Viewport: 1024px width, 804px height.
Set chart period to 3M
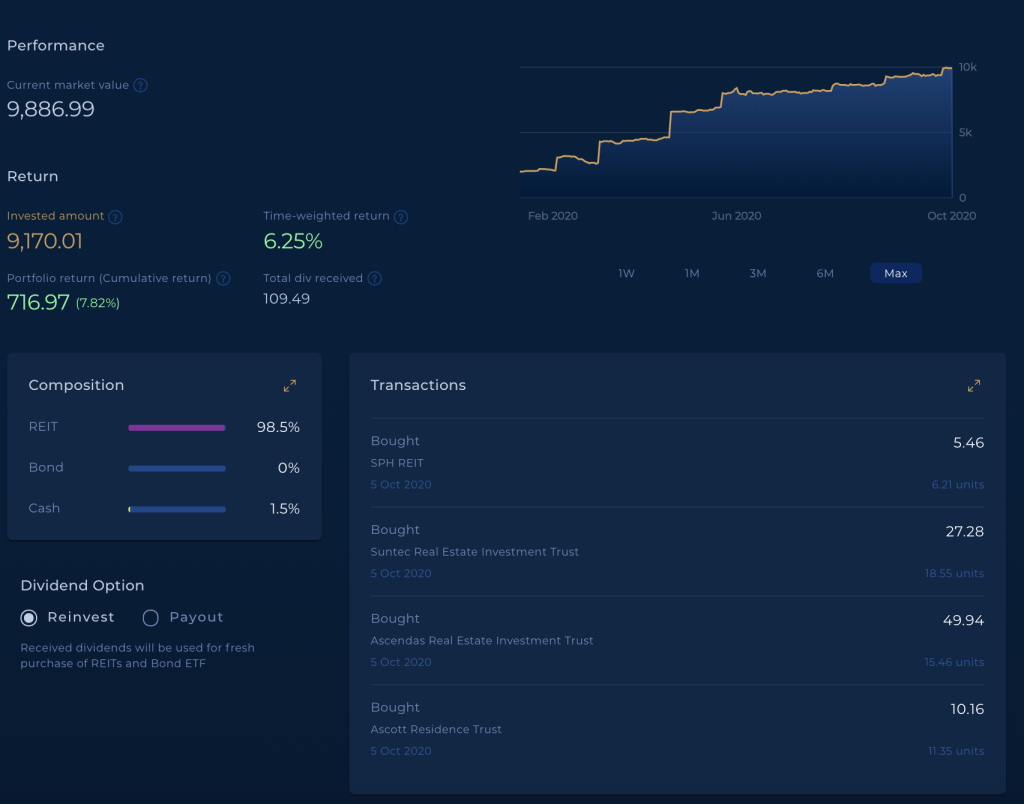[758, 273]
